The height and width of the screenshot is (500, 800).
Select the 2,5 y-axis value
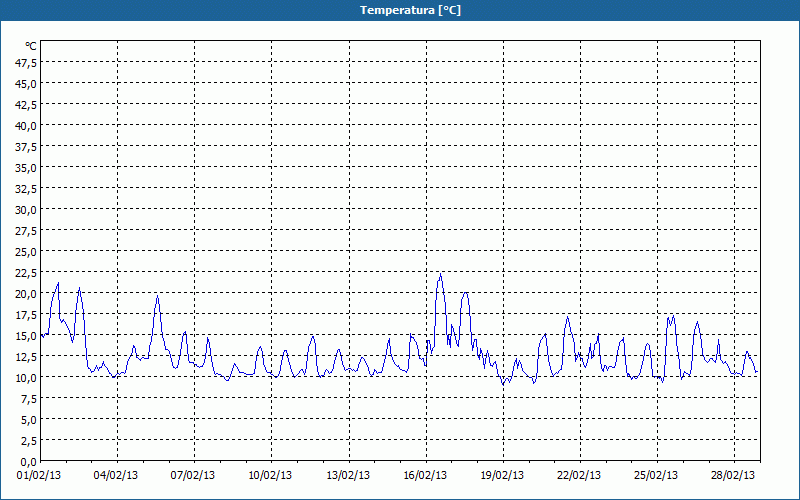click(29, 441)
